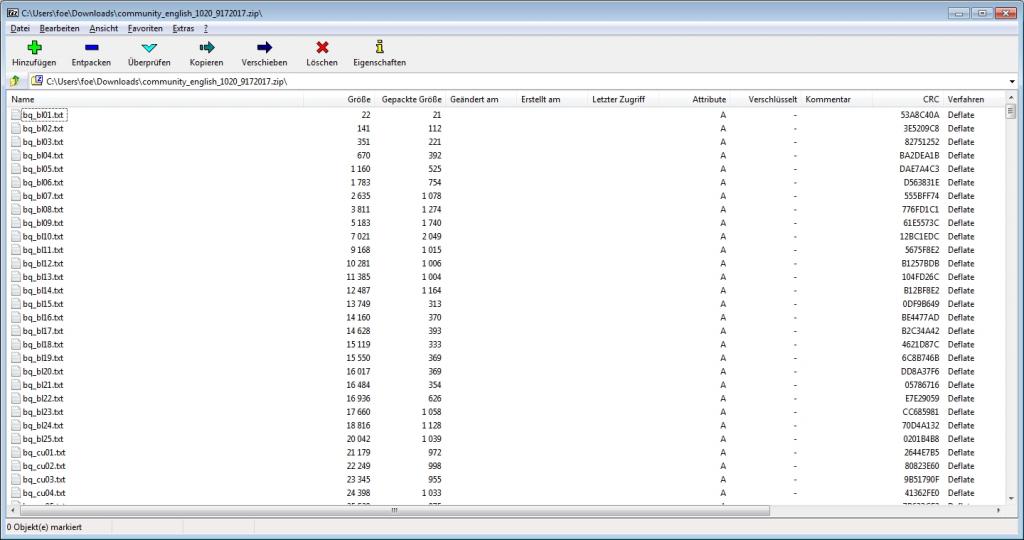Sort list by CRC column header
Screen dimensions: 1024x540
point(930,100)
